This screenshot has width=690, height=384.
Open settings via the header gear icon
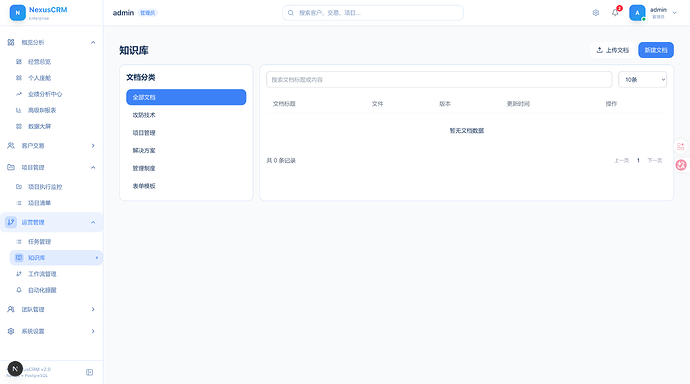[x=595, y=13]
